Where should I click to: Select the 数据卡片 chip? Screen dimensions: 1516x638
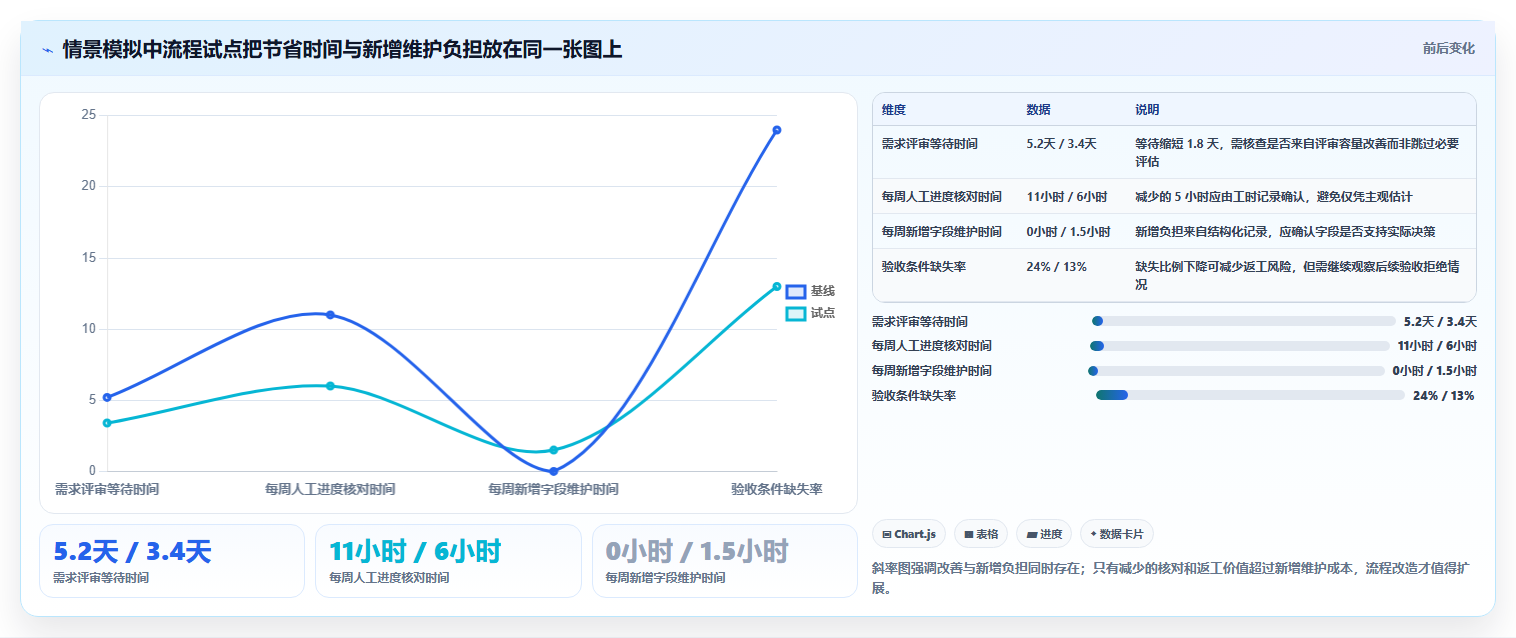pyautogui.click(x=1117, y=534)
